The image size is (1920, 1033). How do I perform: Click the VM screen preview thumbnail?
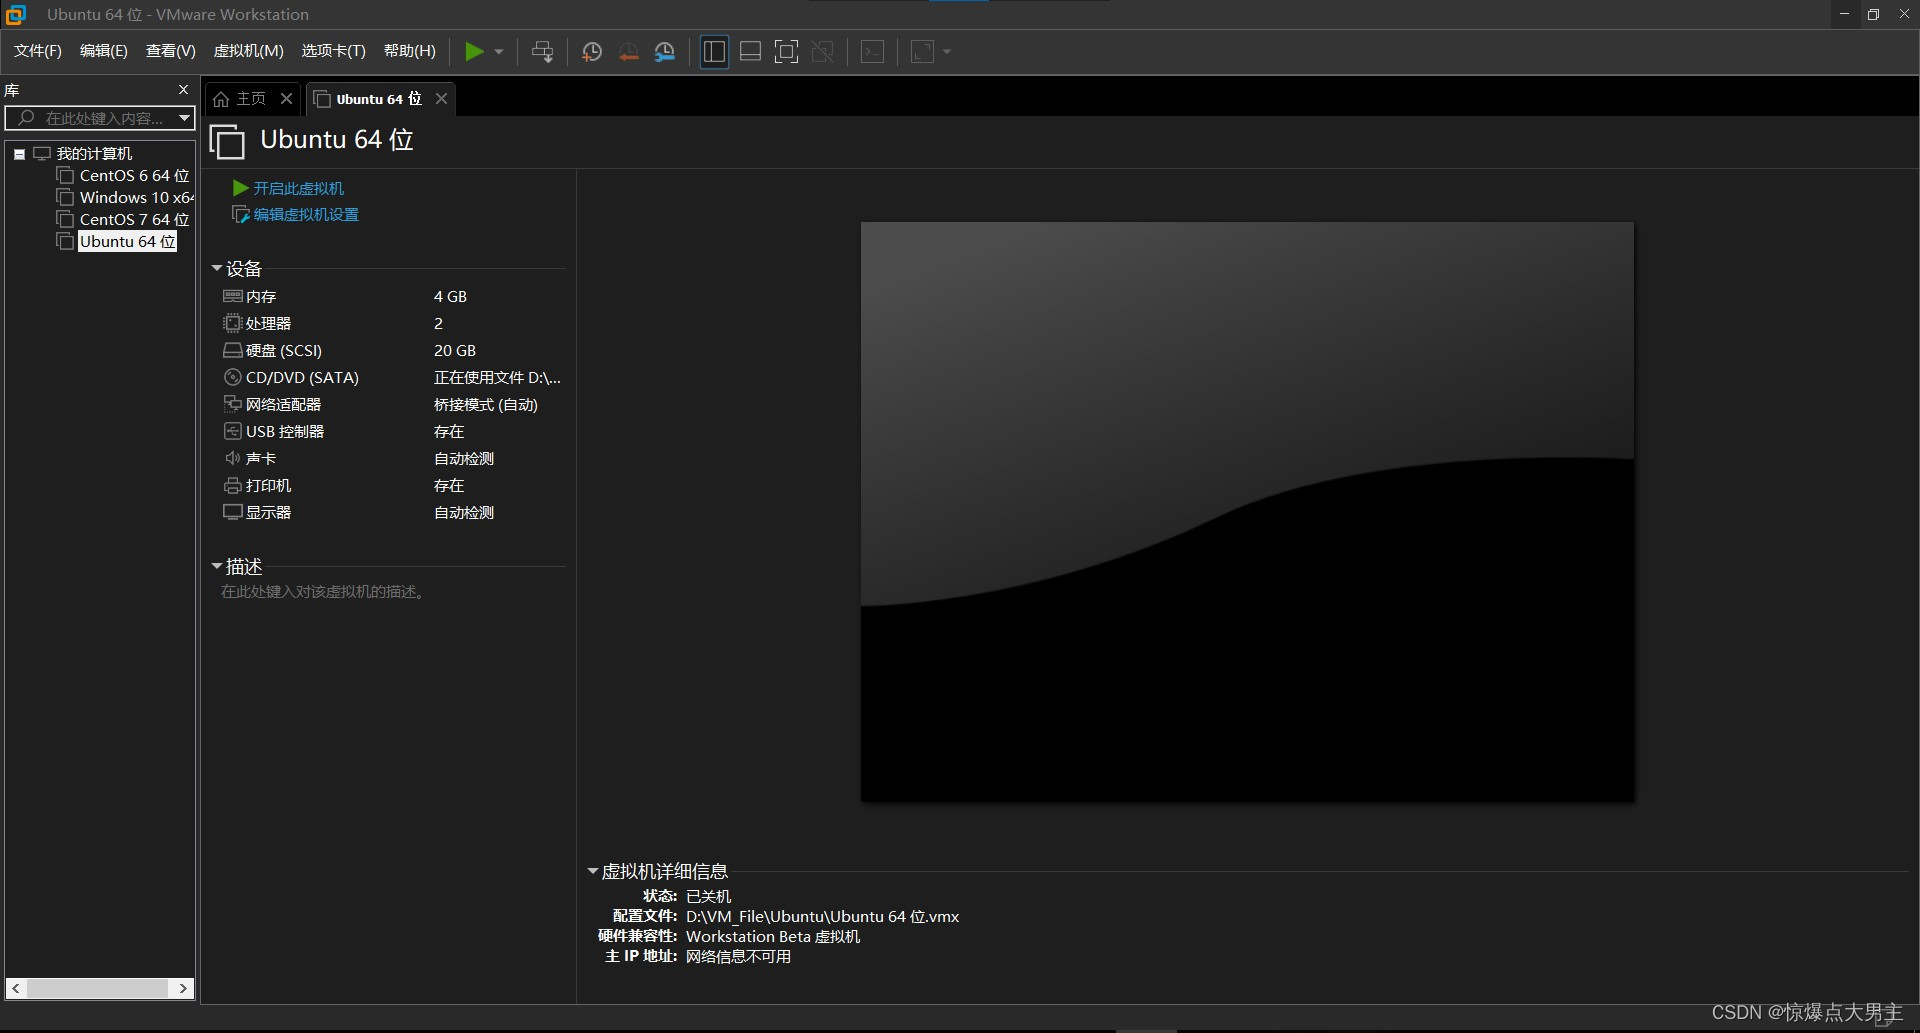(x=1247, y=511)
